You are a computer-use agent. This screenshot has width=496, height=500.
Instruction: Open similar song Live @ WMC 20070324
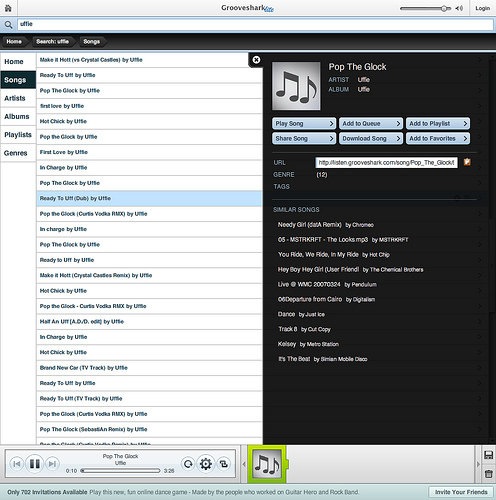(327, 284)
